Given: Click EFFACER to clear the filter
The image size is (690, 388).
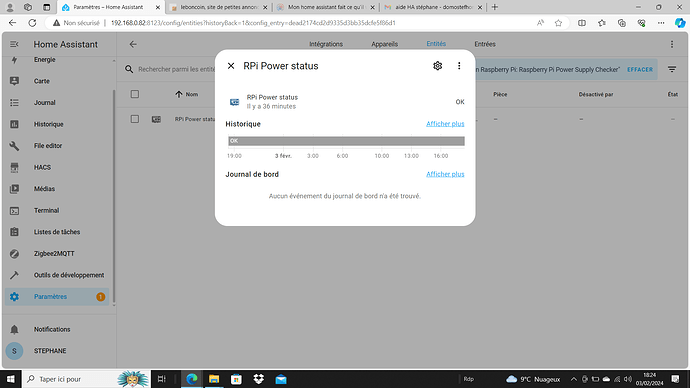Looking at the screenshot, I should pyautogui.click(x=640, y=70).
